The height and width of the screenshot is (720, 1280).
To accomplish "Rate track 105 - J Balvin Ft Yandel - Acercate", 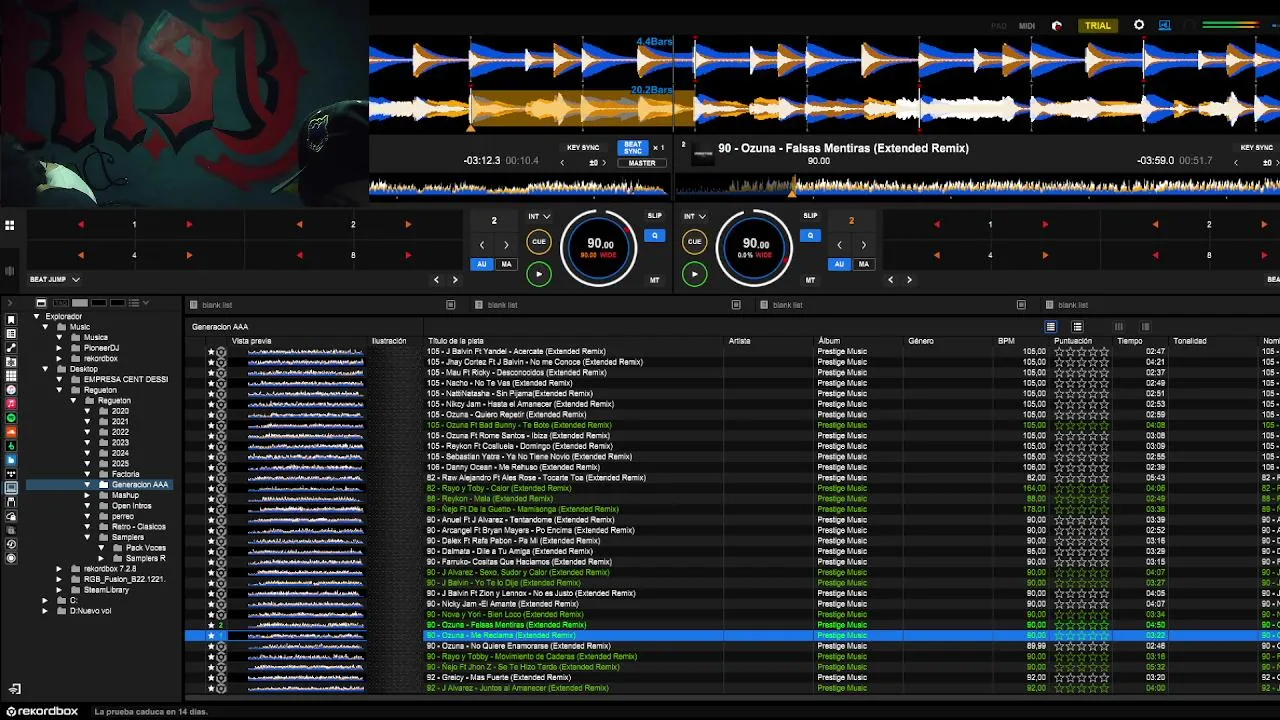I will (1082, 352).
